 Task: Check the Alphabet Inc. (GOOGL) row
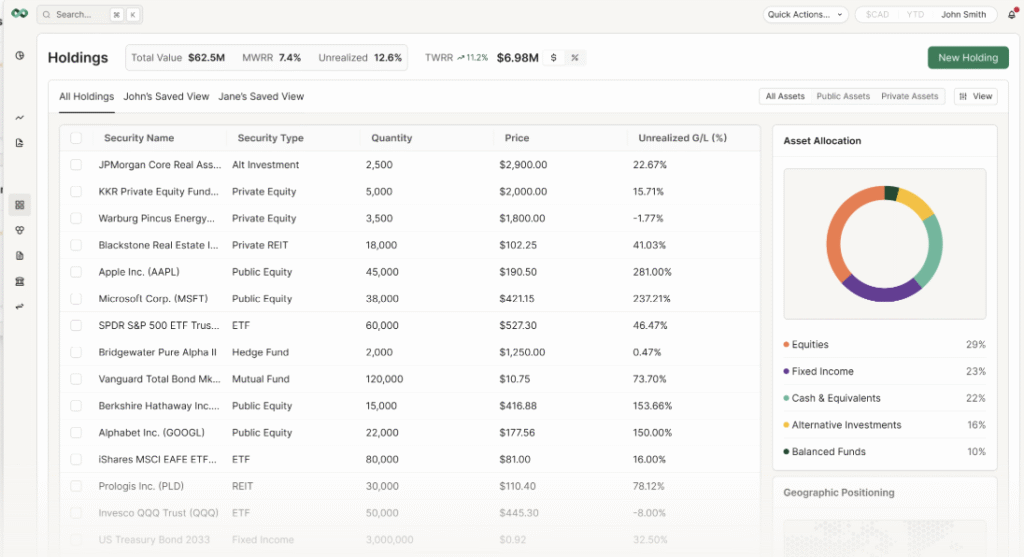click(x=76, y=432)
